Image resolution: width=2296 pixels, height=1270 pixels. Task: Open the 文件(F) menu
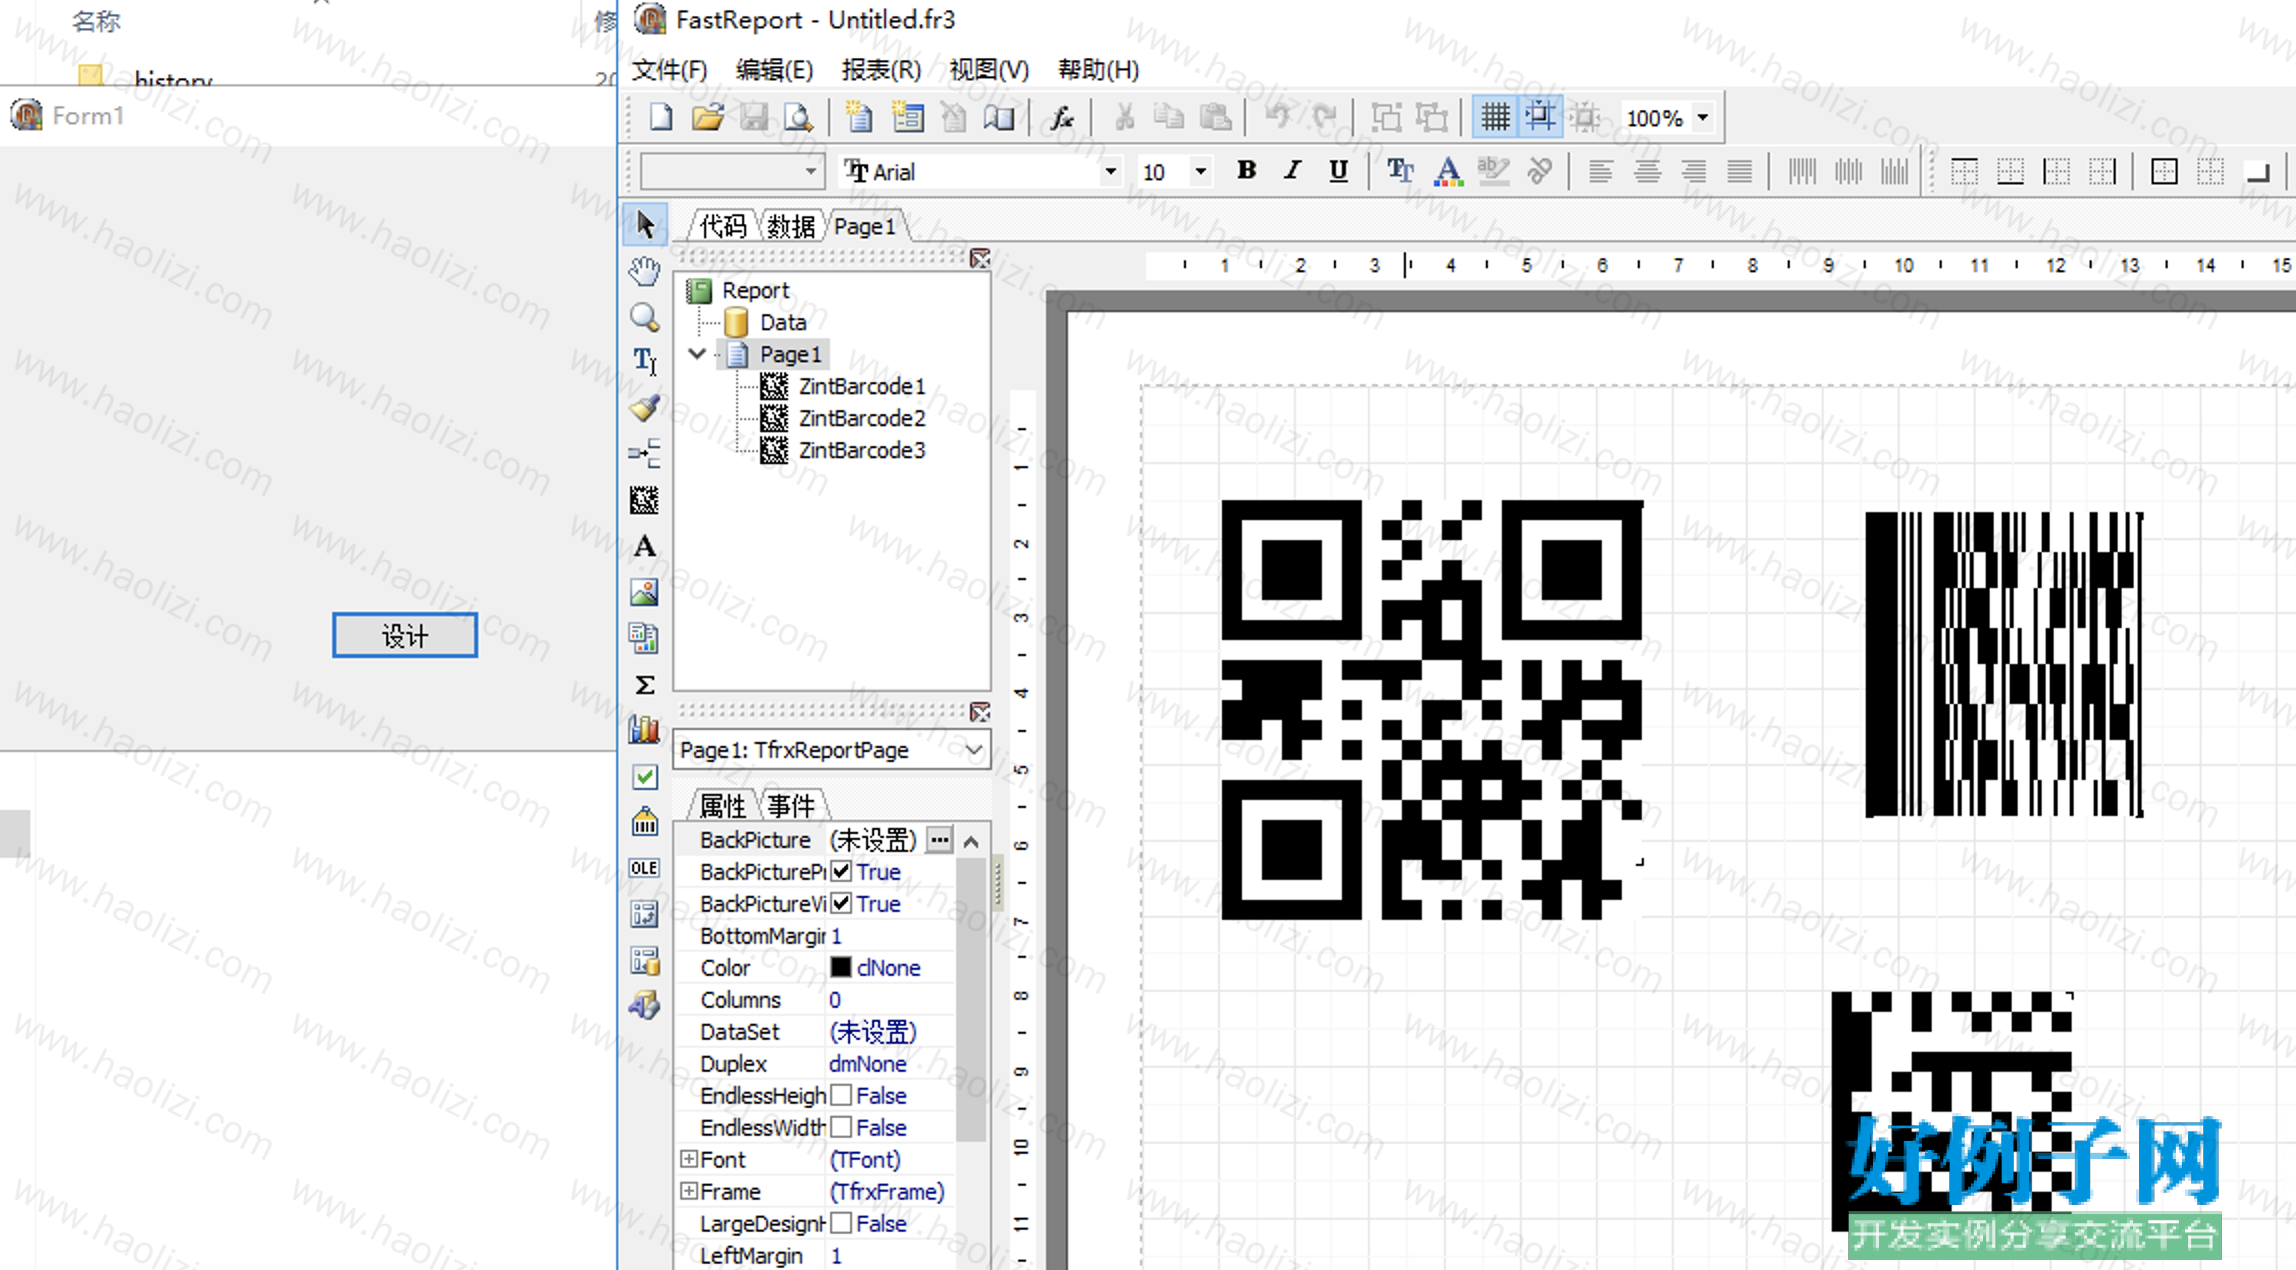coord(670,70)
